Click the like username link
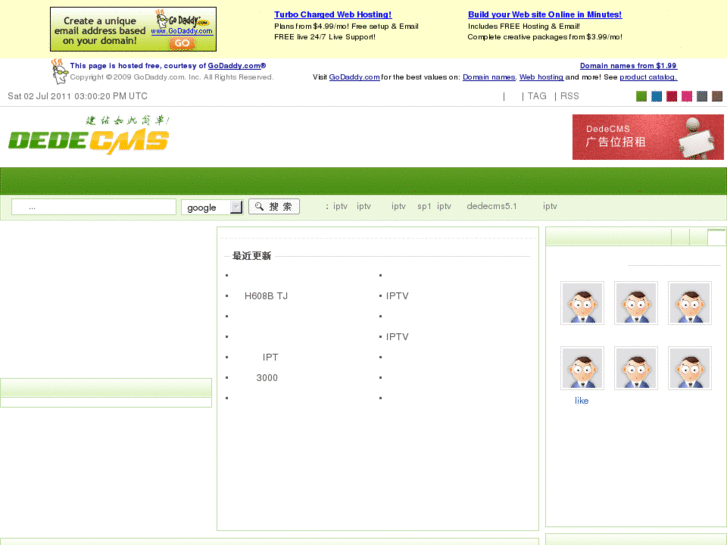 (581, 401)
